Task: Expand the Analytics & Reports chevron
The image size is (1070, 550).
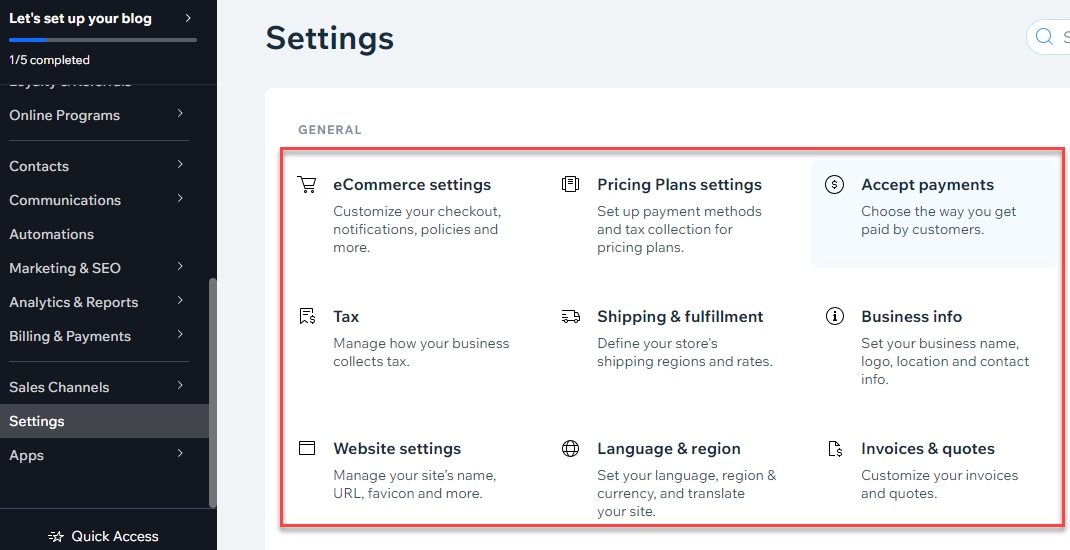Action: coord(180,300)
